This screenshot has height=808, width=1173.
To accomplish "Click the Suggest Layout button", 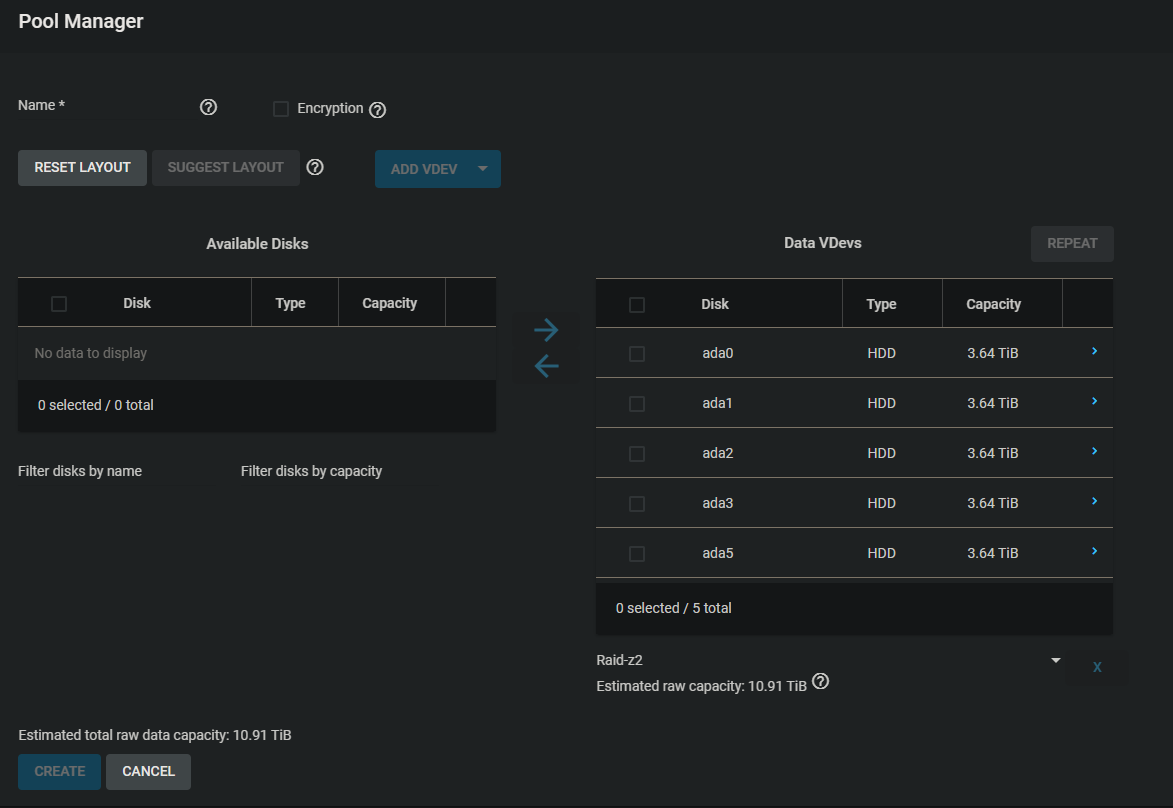I will [226, 168].
